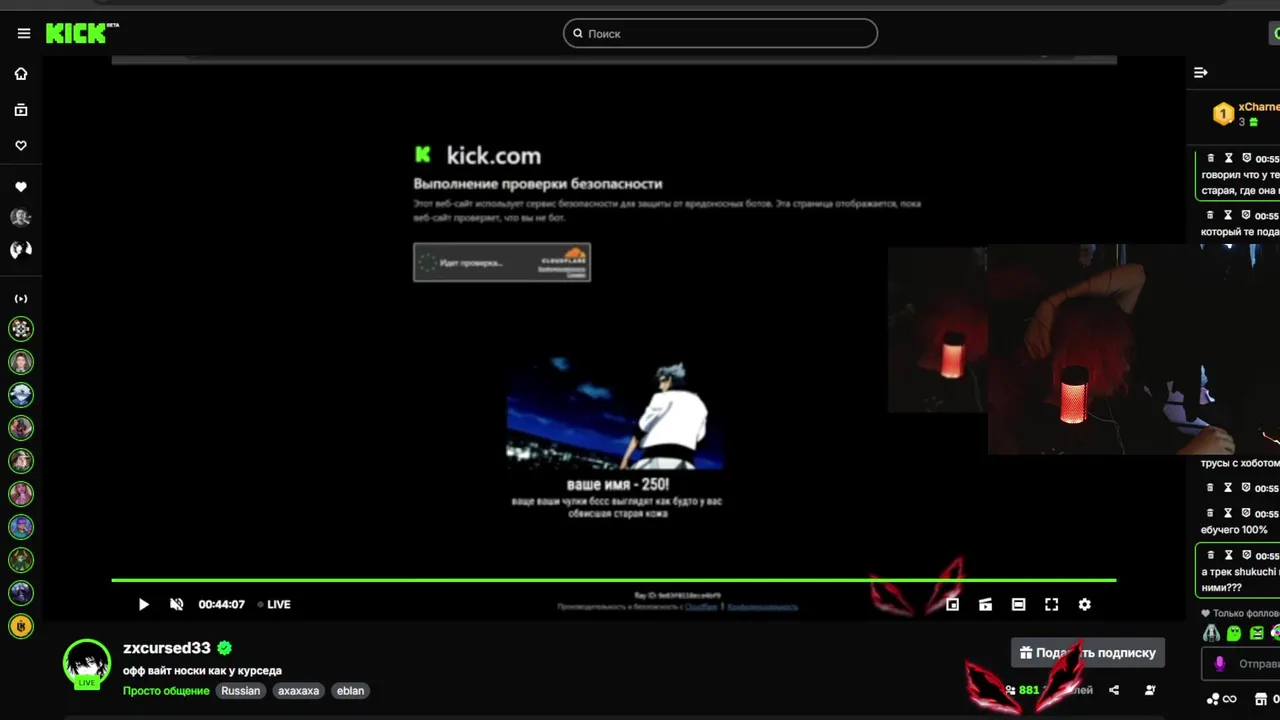The width and height of the screenshot is (1280, 720).
Task: Open the outlined heart Following icon in the sidebar
Action: tap(21, 146)
